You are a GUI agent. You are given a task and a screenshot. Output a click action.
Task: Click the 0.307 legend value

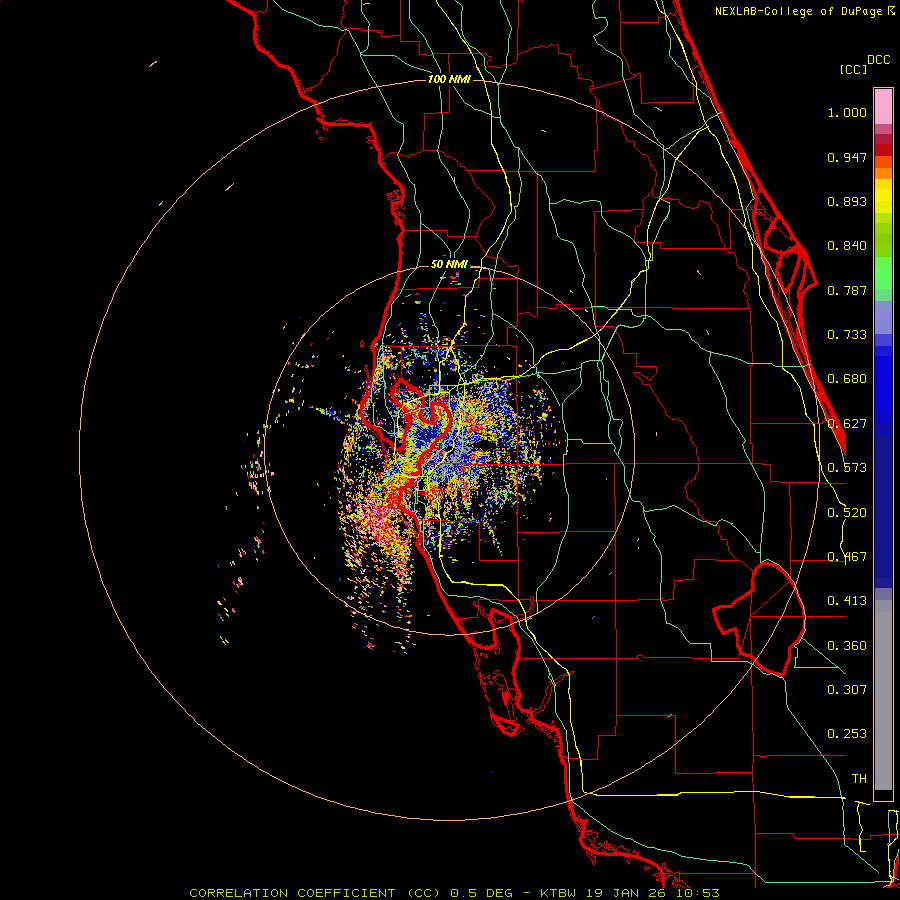pos(847,690)
